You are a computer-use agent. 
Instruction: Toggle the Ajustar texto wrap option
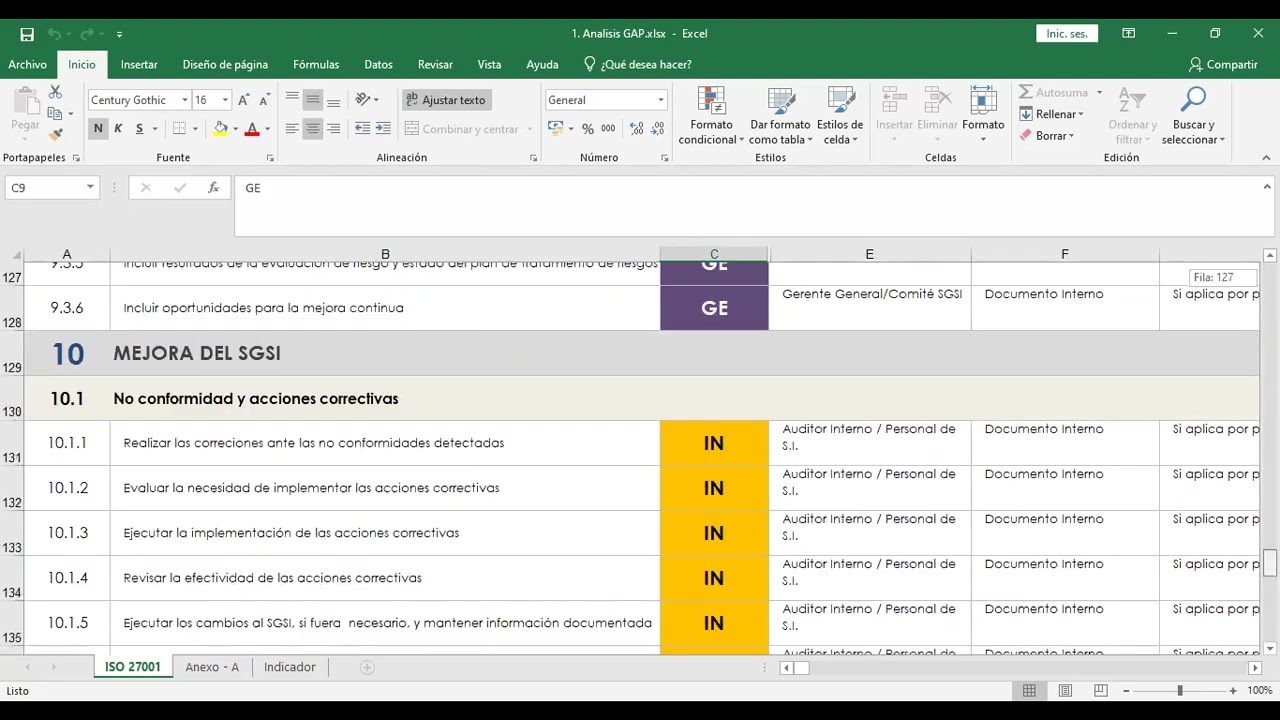[446, 100]
